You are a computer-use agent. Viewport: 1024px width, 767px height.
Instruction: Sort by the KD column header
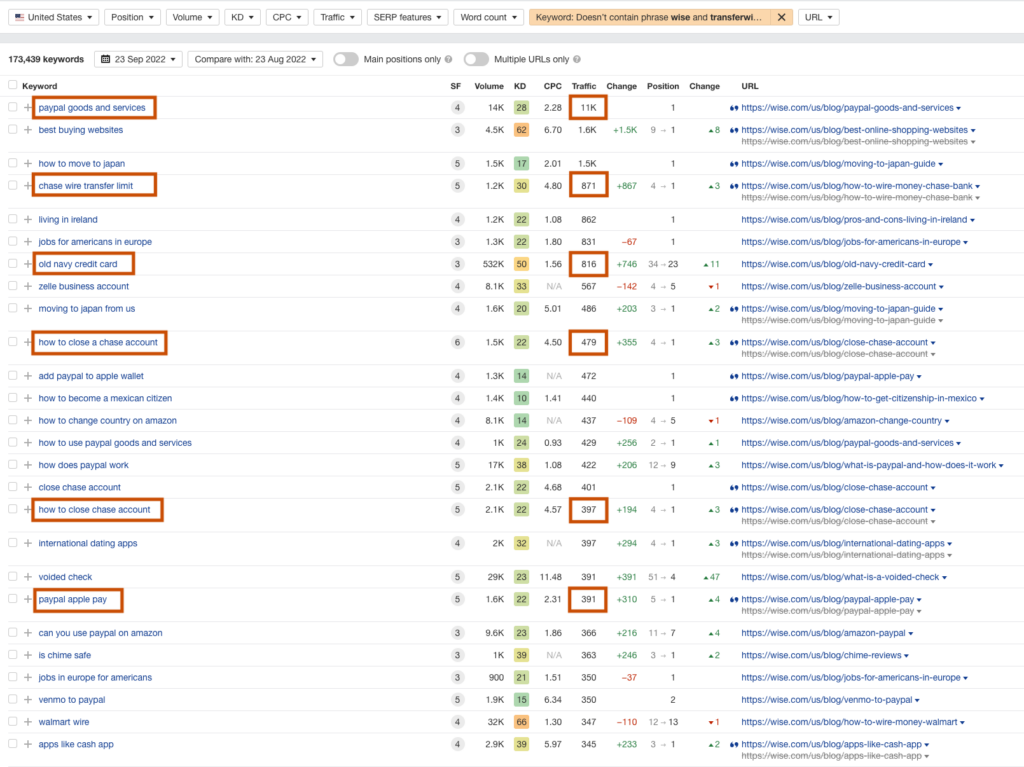[520, 86]
